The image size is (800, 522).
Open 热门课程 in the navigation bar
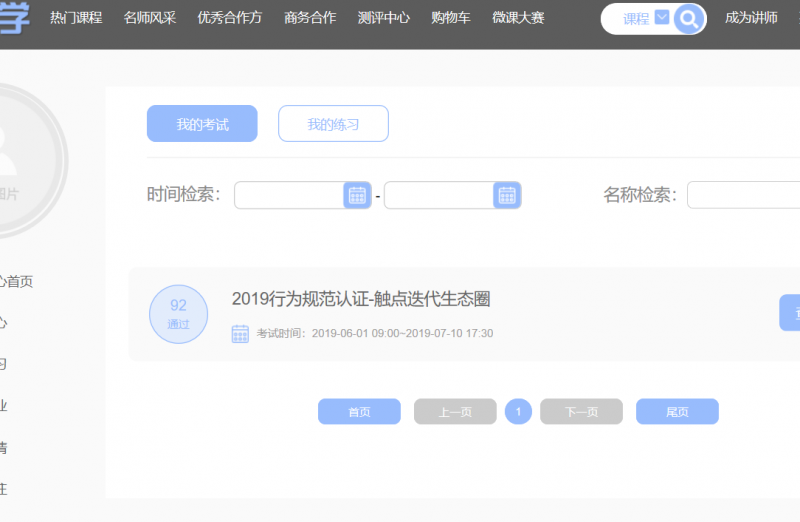[76, 18]
